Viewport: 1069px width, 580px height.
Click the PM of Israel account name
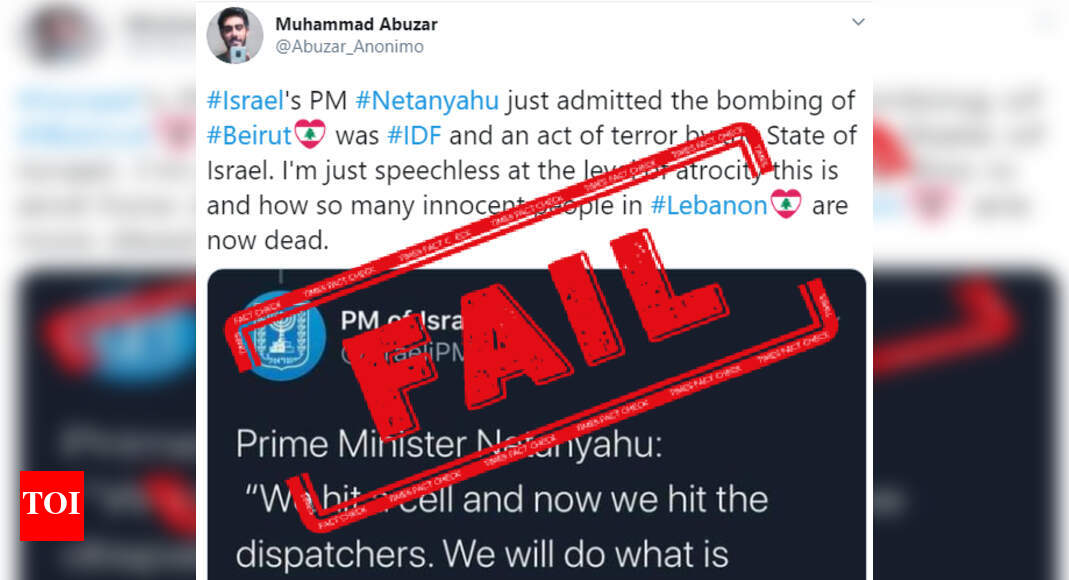pos(402,320)
